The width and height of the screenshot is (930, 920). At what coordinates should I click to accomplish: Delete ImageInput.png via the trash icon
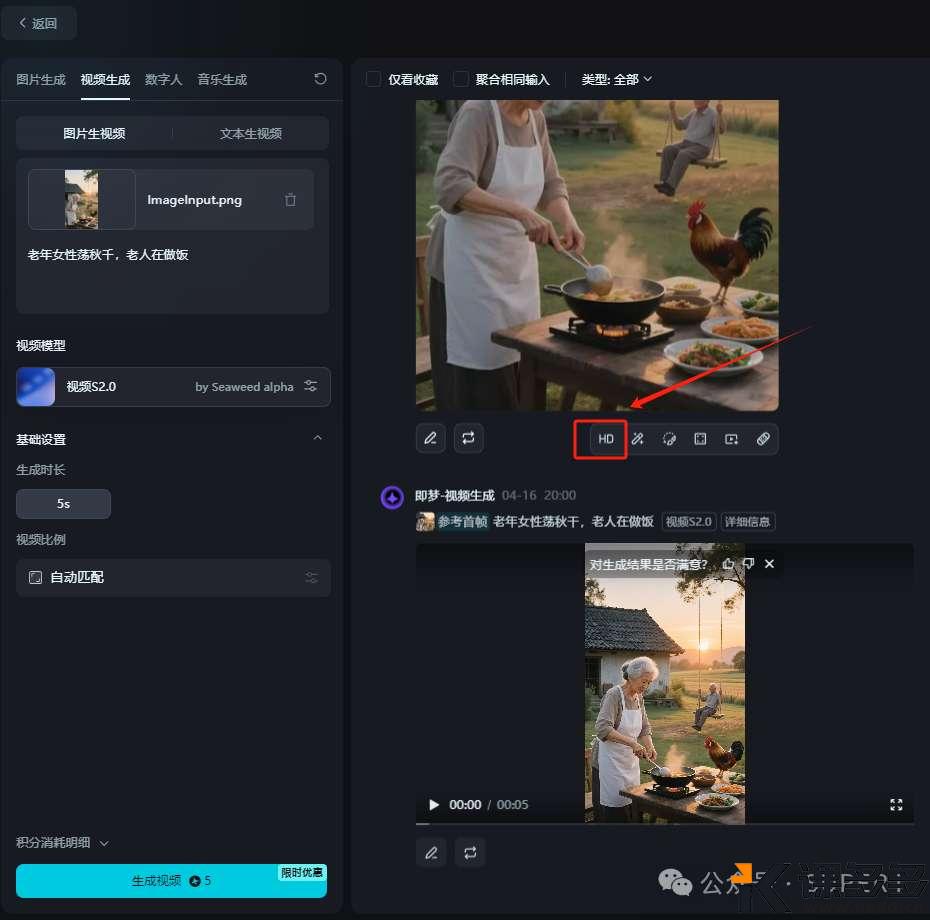click(290, 199)
